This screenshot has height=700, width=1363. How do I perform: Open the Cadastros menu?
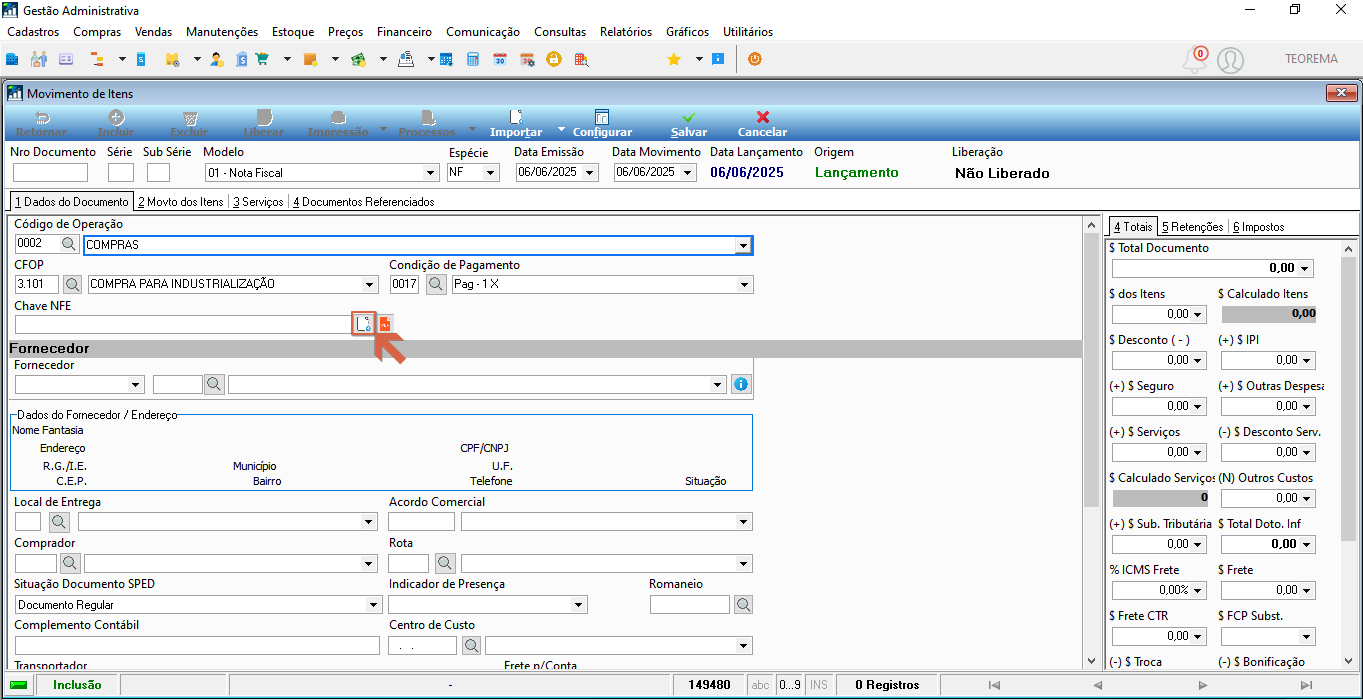[x=33, y=32]
